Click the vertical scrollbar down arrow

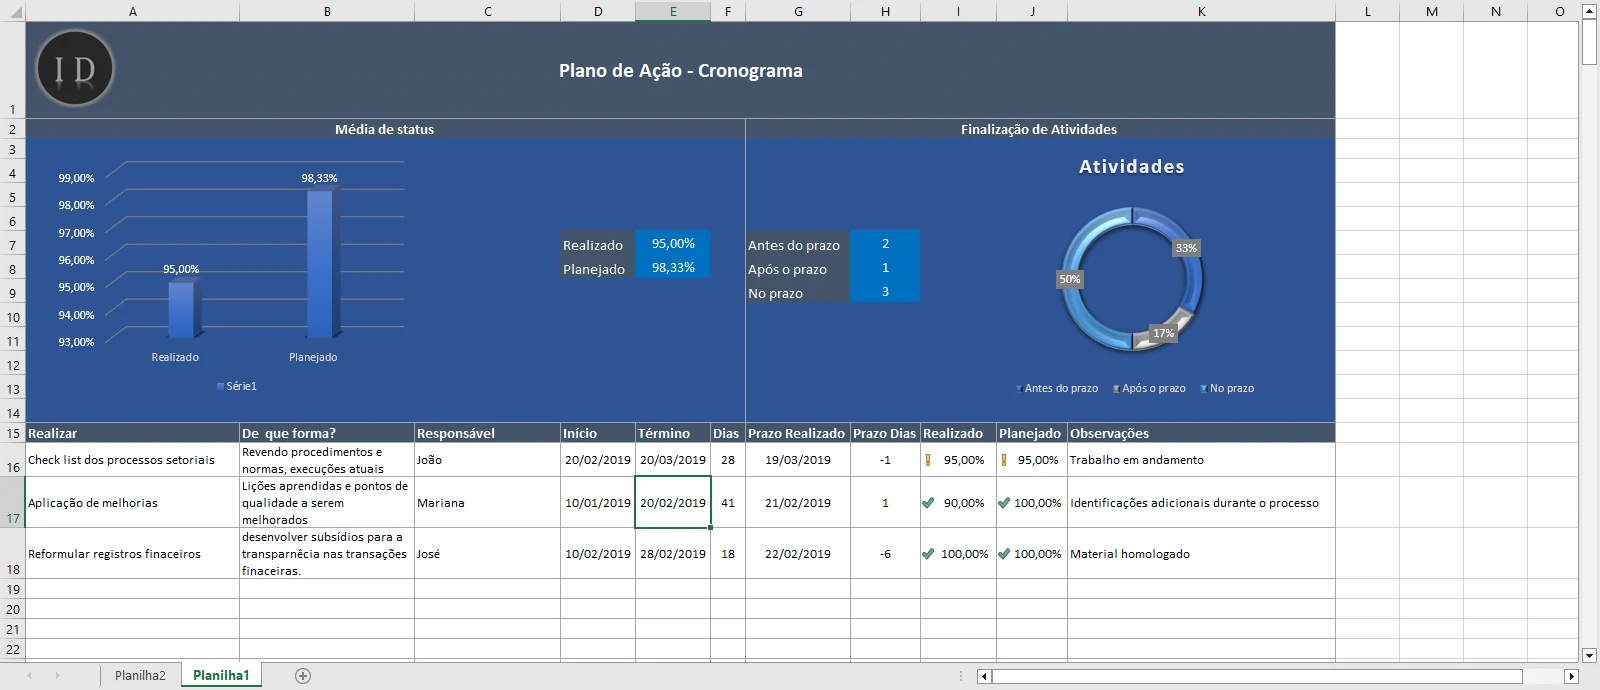1589,655
